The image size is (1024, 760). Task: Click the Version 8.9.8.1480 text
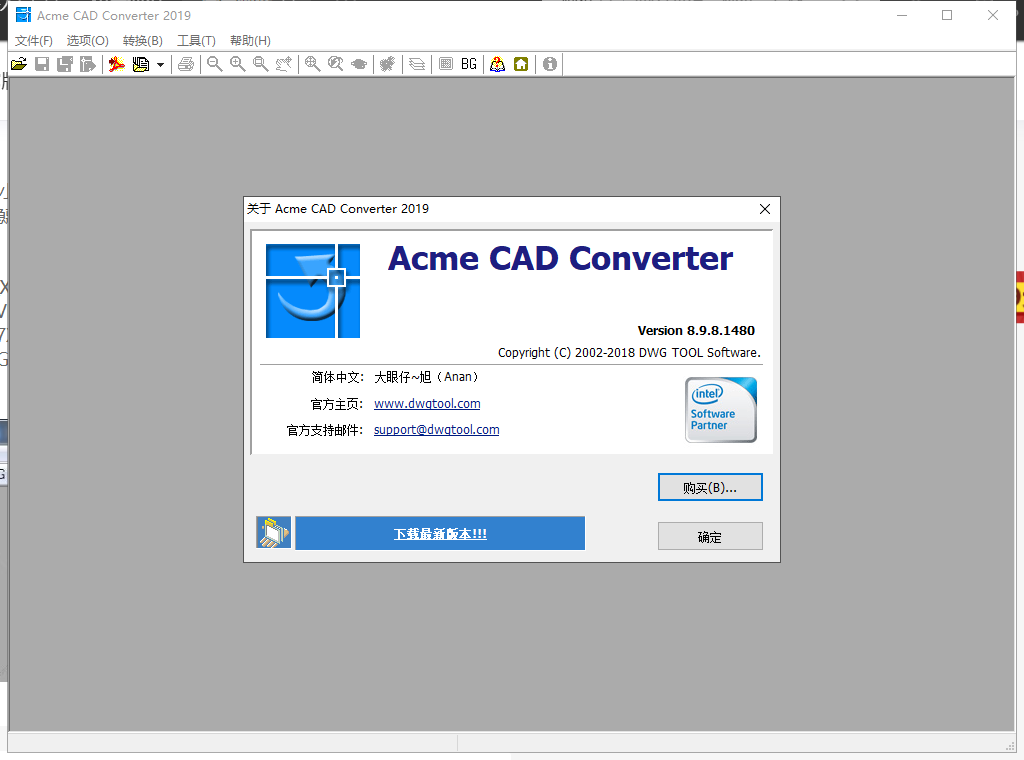coord(696,330)
